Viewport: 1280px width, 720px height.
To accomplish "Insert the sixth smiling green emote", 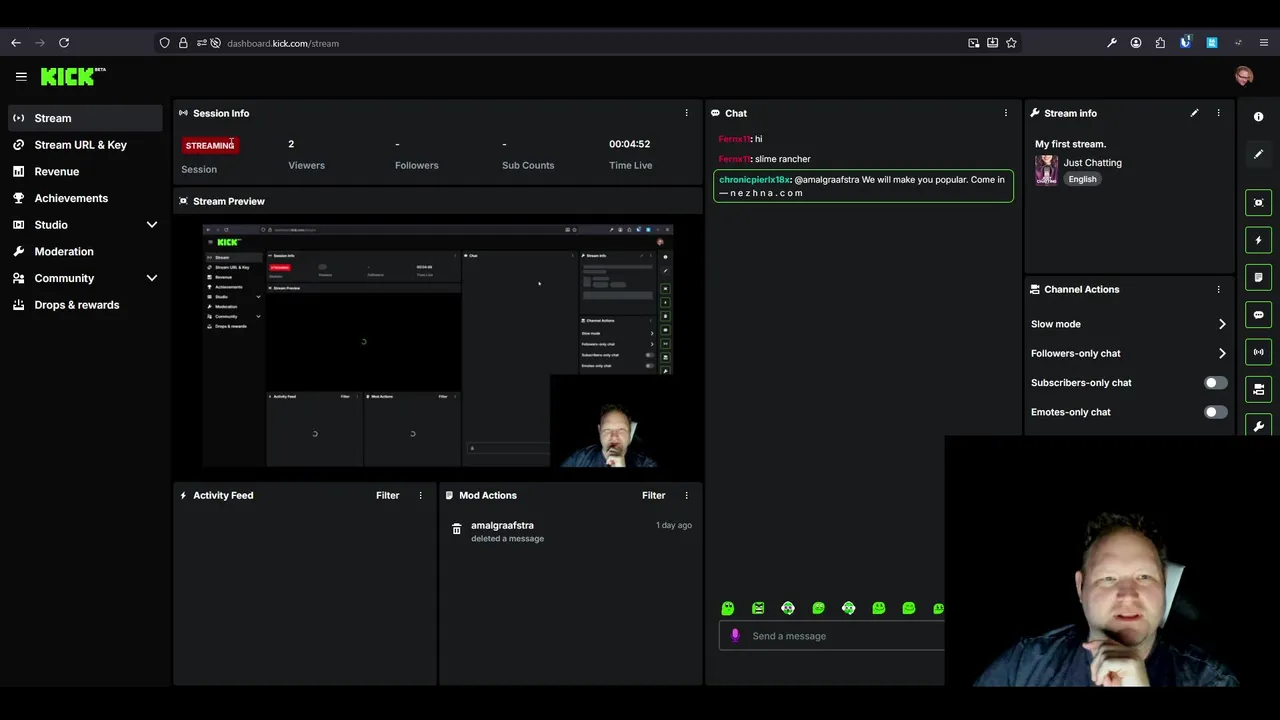I will [x=878, y=608].
